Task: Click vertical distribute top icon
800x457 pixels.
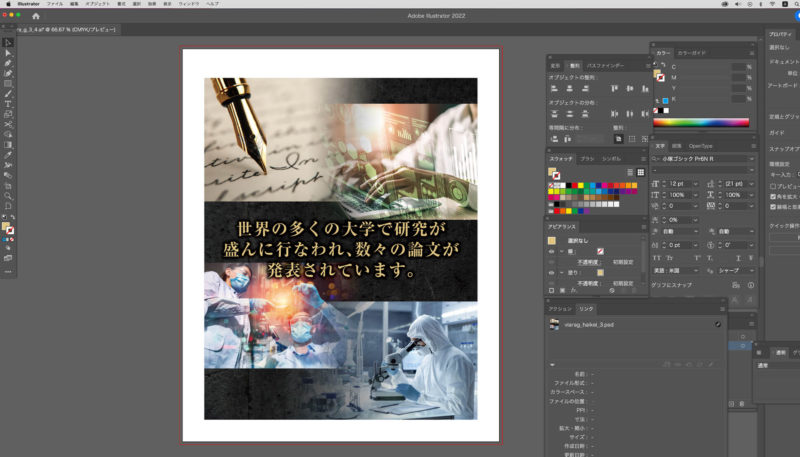Action: pyautogui.click(x=555, y=114)
